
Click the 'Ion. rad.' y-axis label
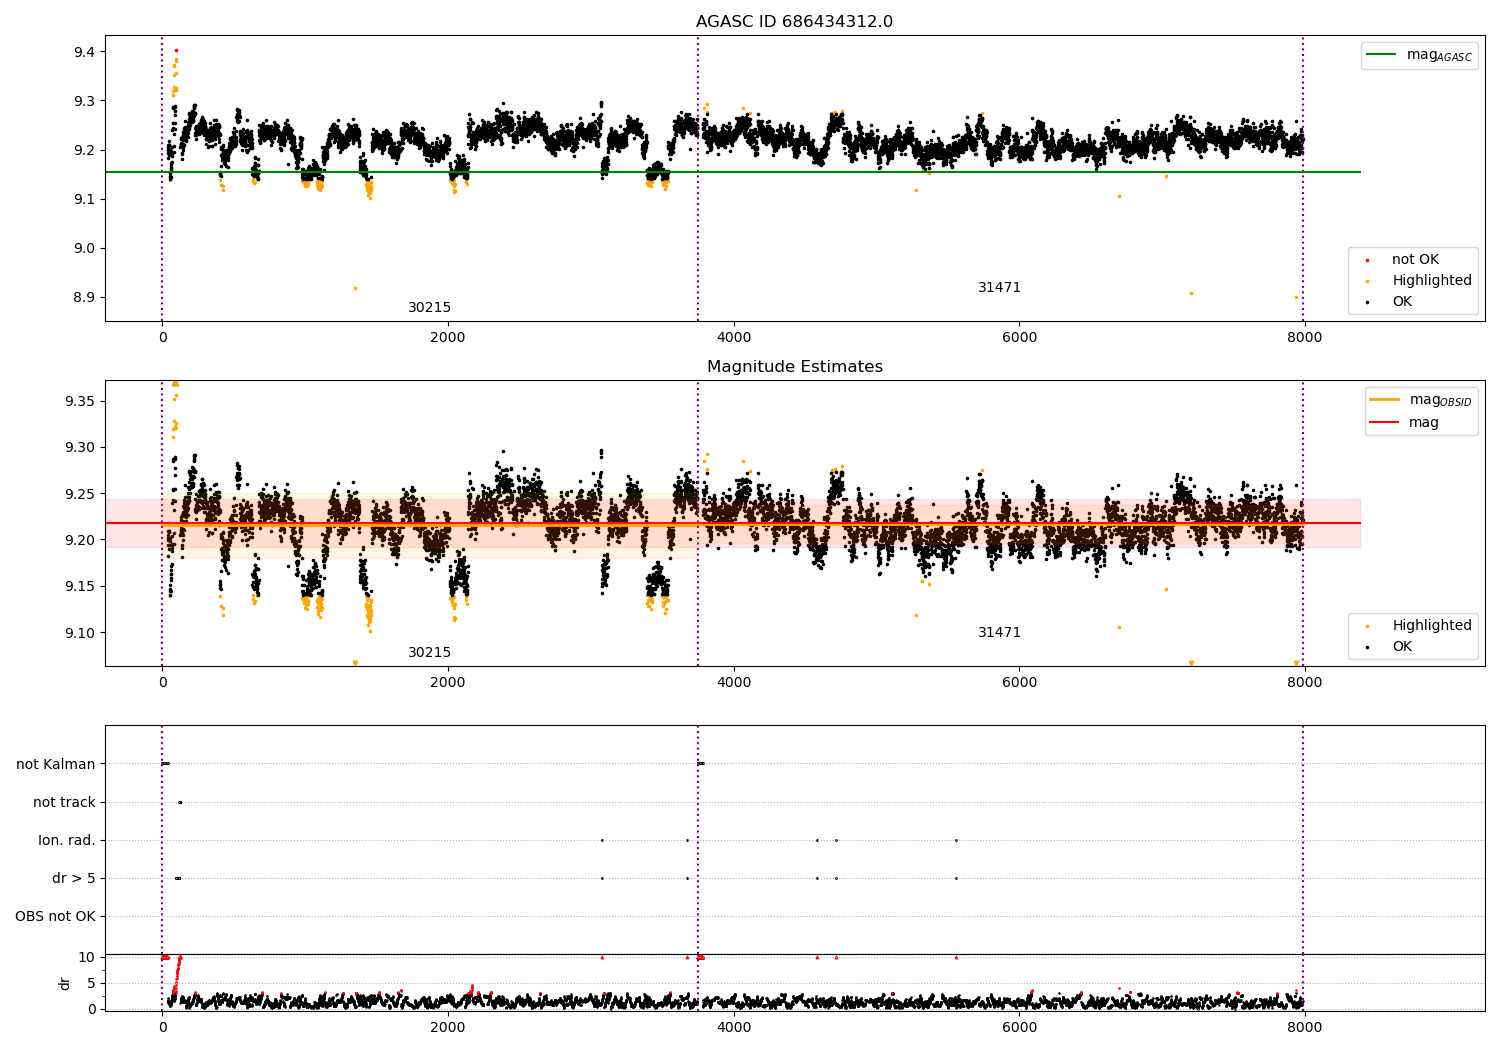[67, 840]
